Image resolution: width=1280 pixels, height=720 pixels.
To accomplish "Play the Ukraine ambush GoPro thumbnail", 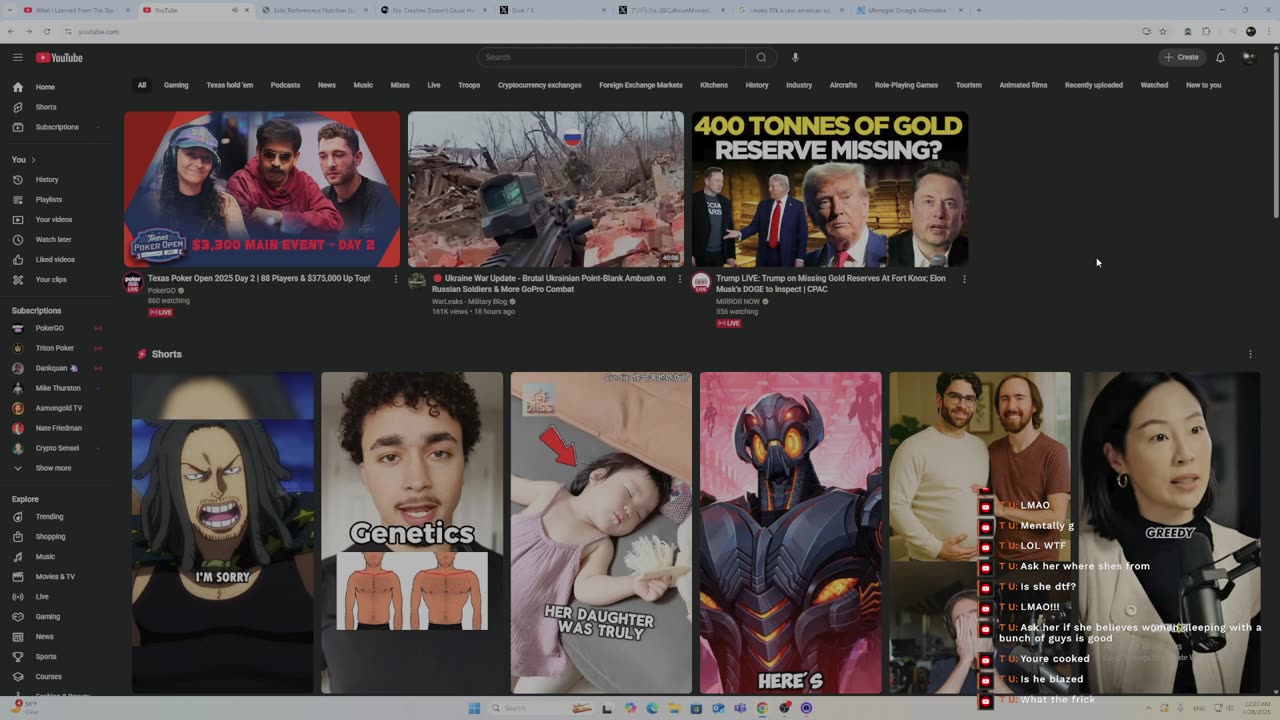I will [546, 189].
